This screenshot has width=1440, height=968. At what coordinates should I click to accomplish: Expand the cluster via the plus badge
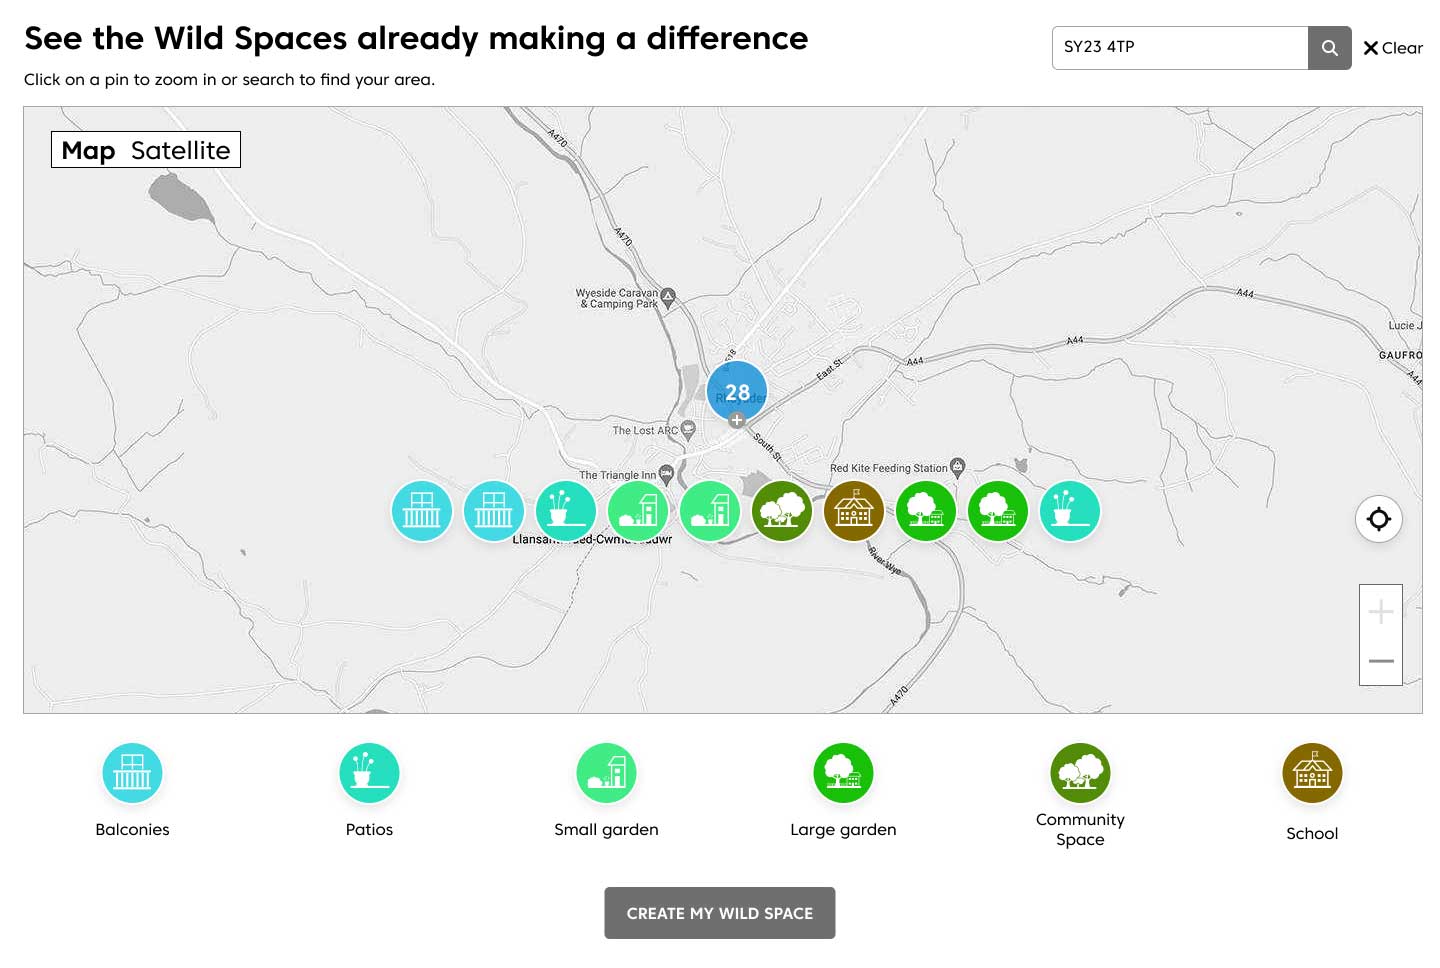pyautogui.click(x=736, y=420)
